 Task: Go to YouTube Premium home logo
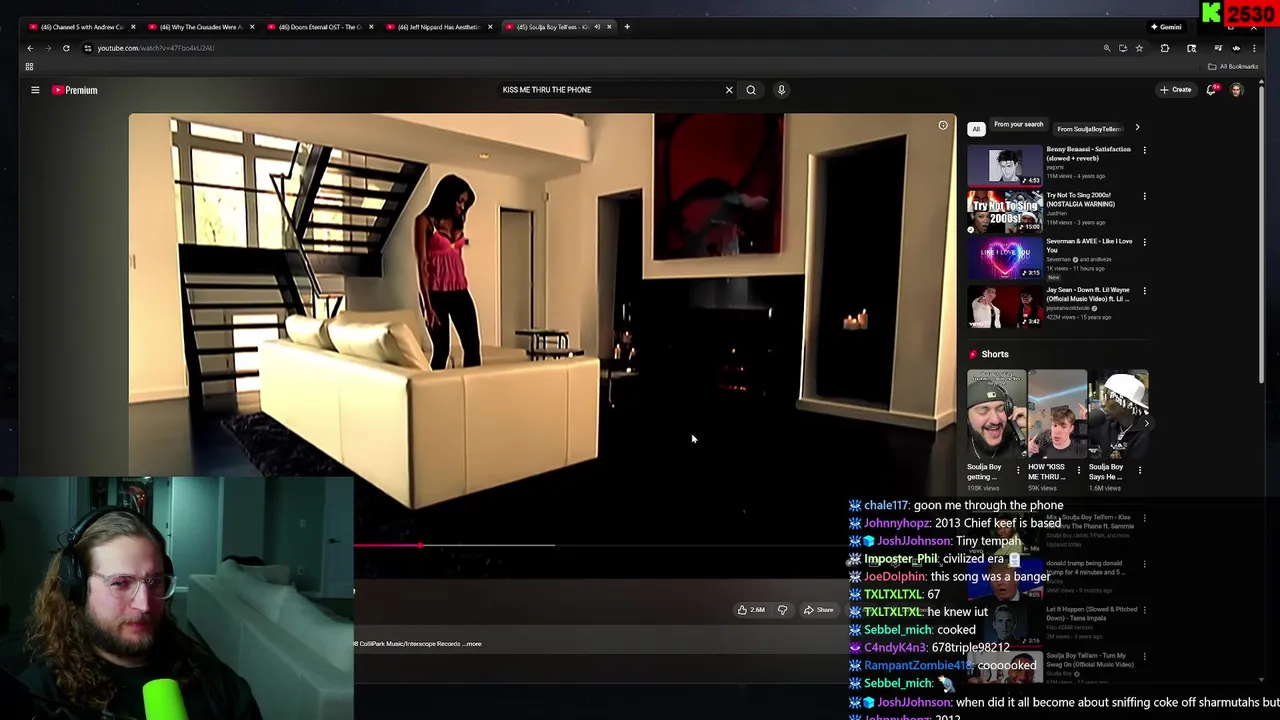point(75,90)
